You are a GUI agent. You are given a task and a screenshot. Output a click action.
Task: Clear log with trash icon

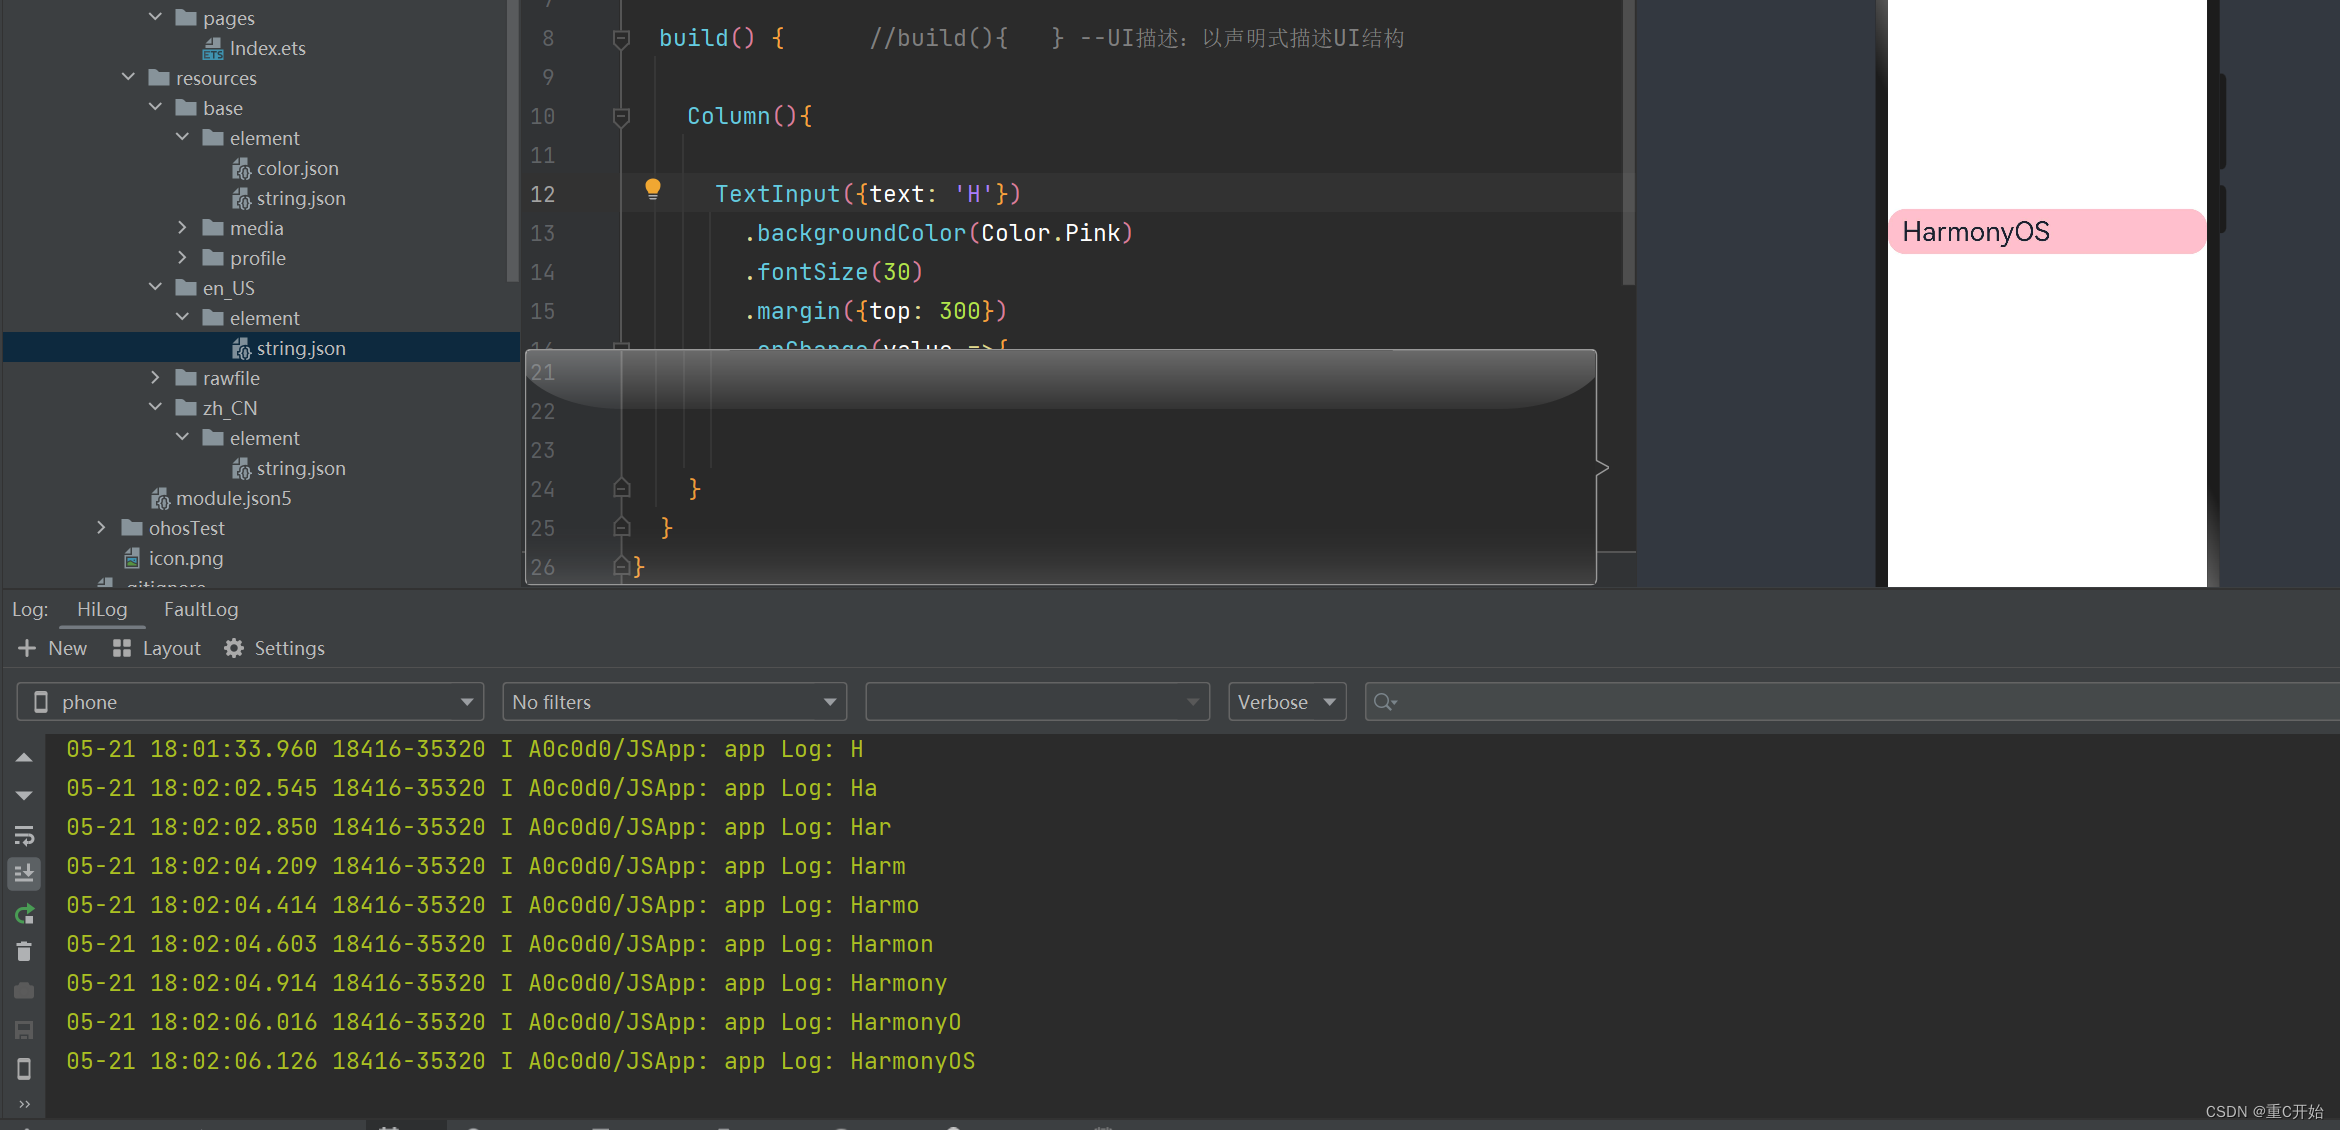tap(24, 952)
